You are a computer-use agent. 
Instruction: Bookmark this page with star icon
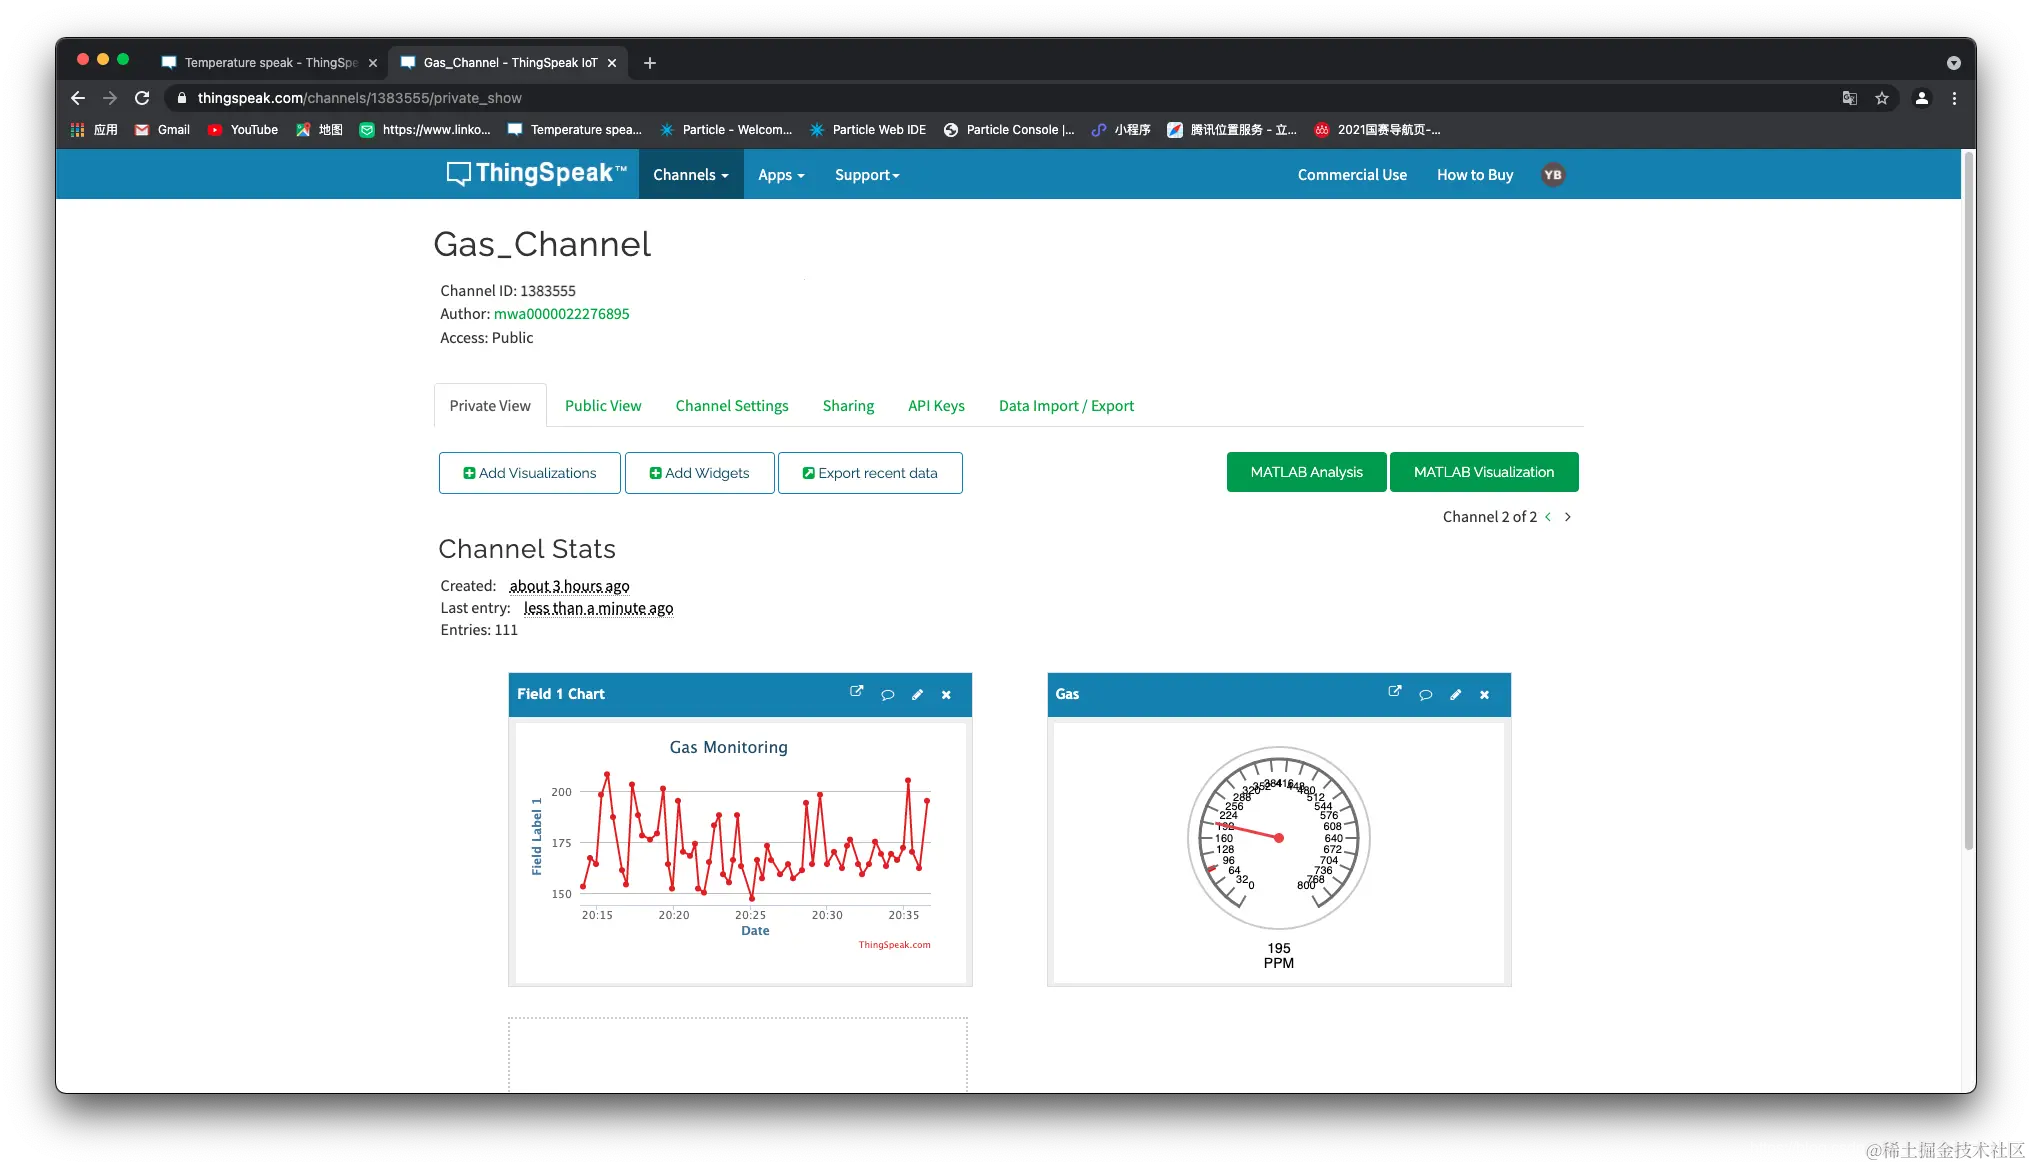pyautogui.click(x=1882, y=98)
